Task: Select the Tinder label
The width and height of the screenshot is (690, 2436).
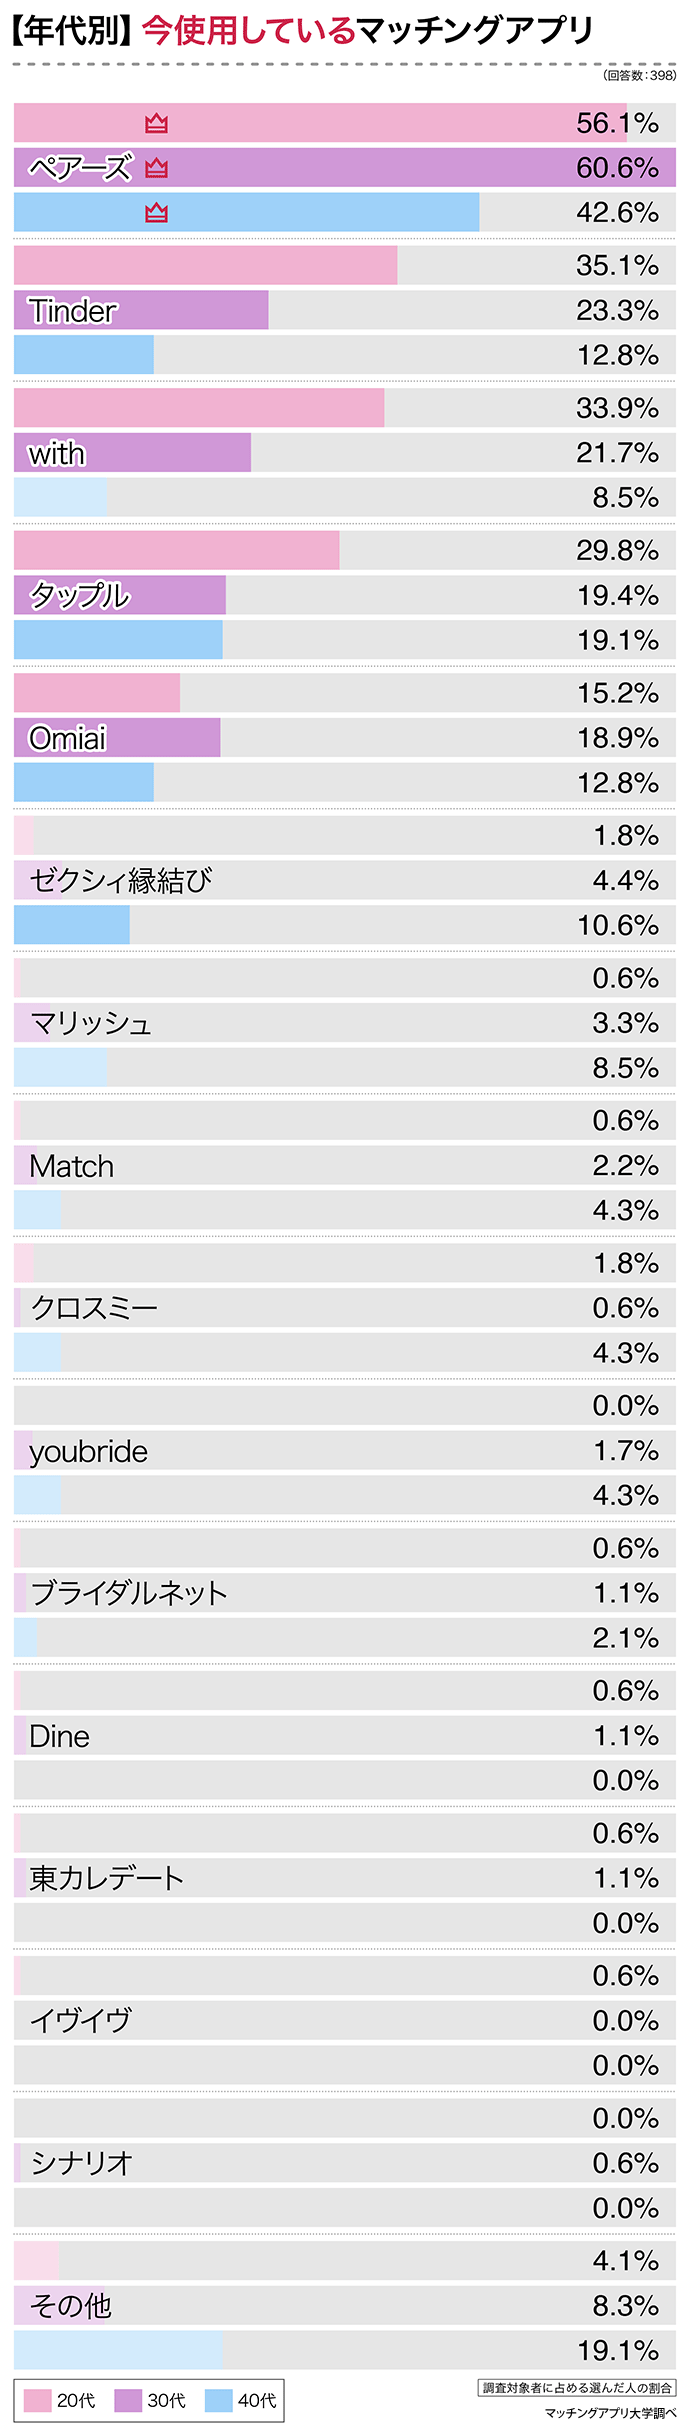Action: tap(72, 311)
